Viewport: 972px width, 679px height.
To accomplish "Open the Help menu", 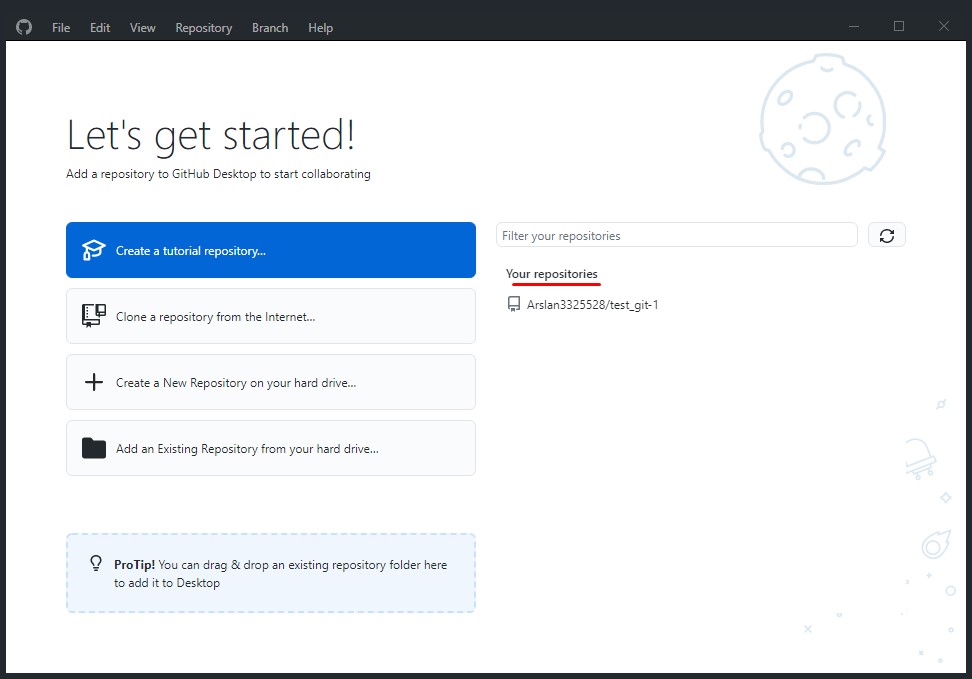I will coord(320,28).
